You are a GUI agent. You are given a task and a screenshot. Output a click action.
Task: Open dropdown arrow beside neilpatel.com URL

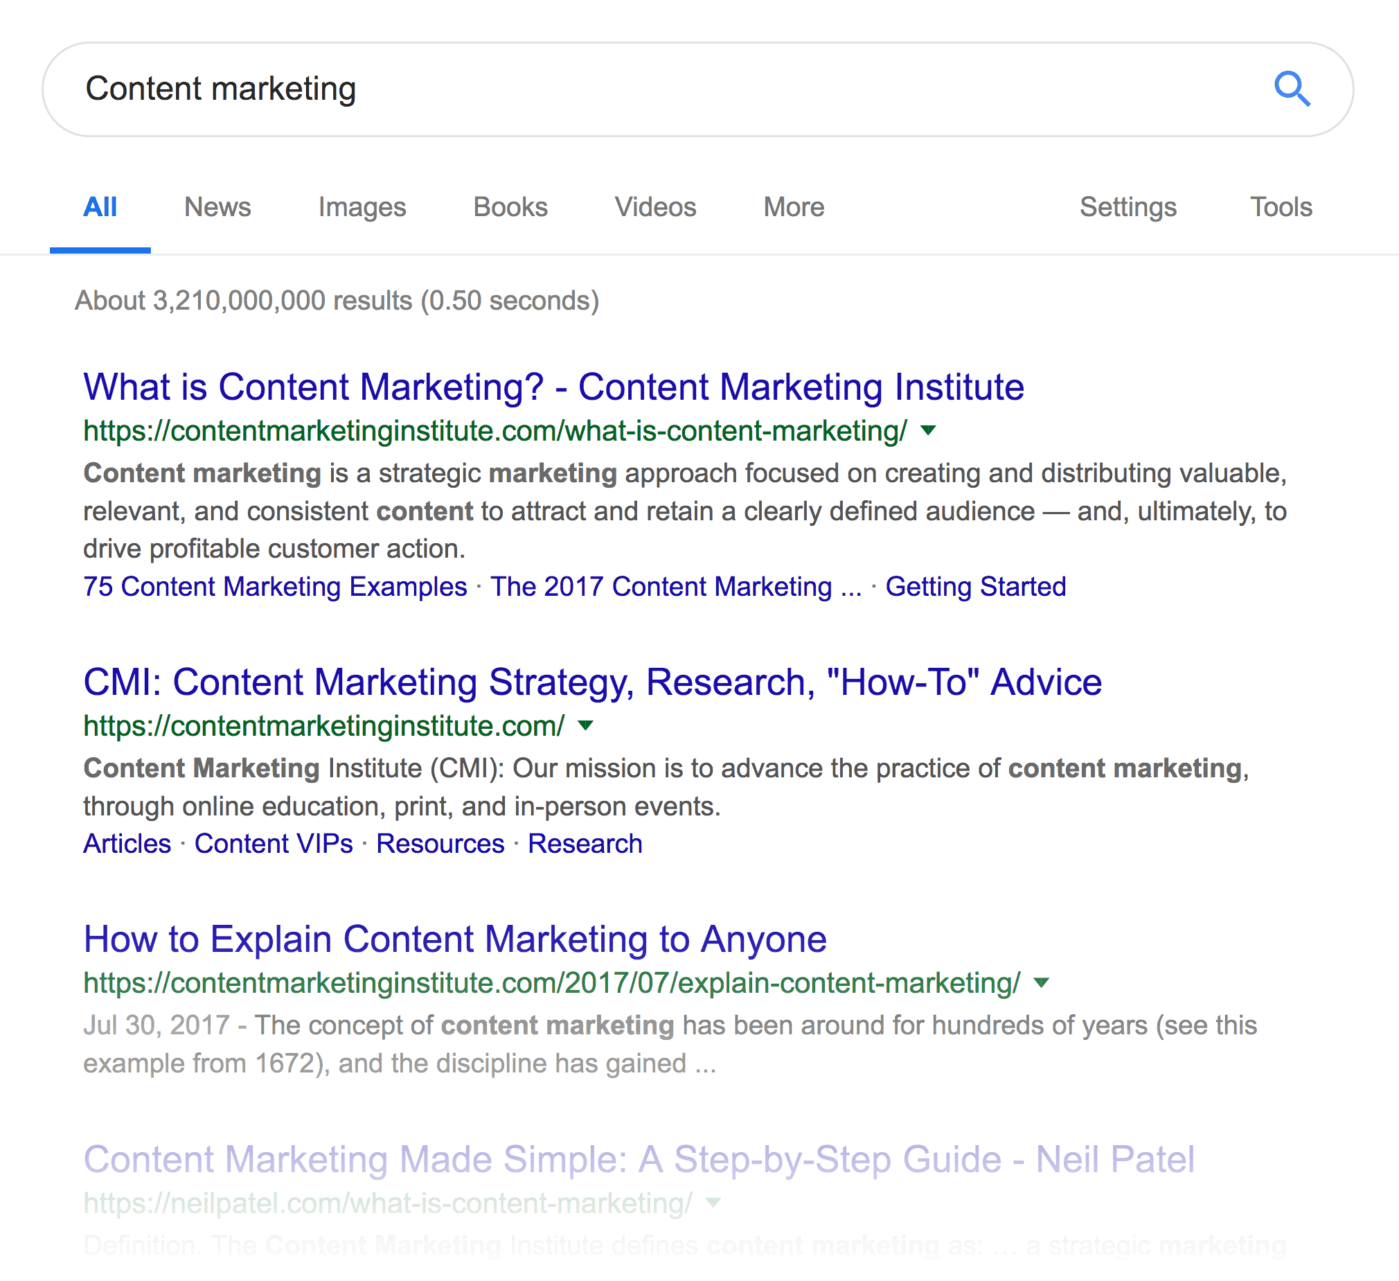713,1203
